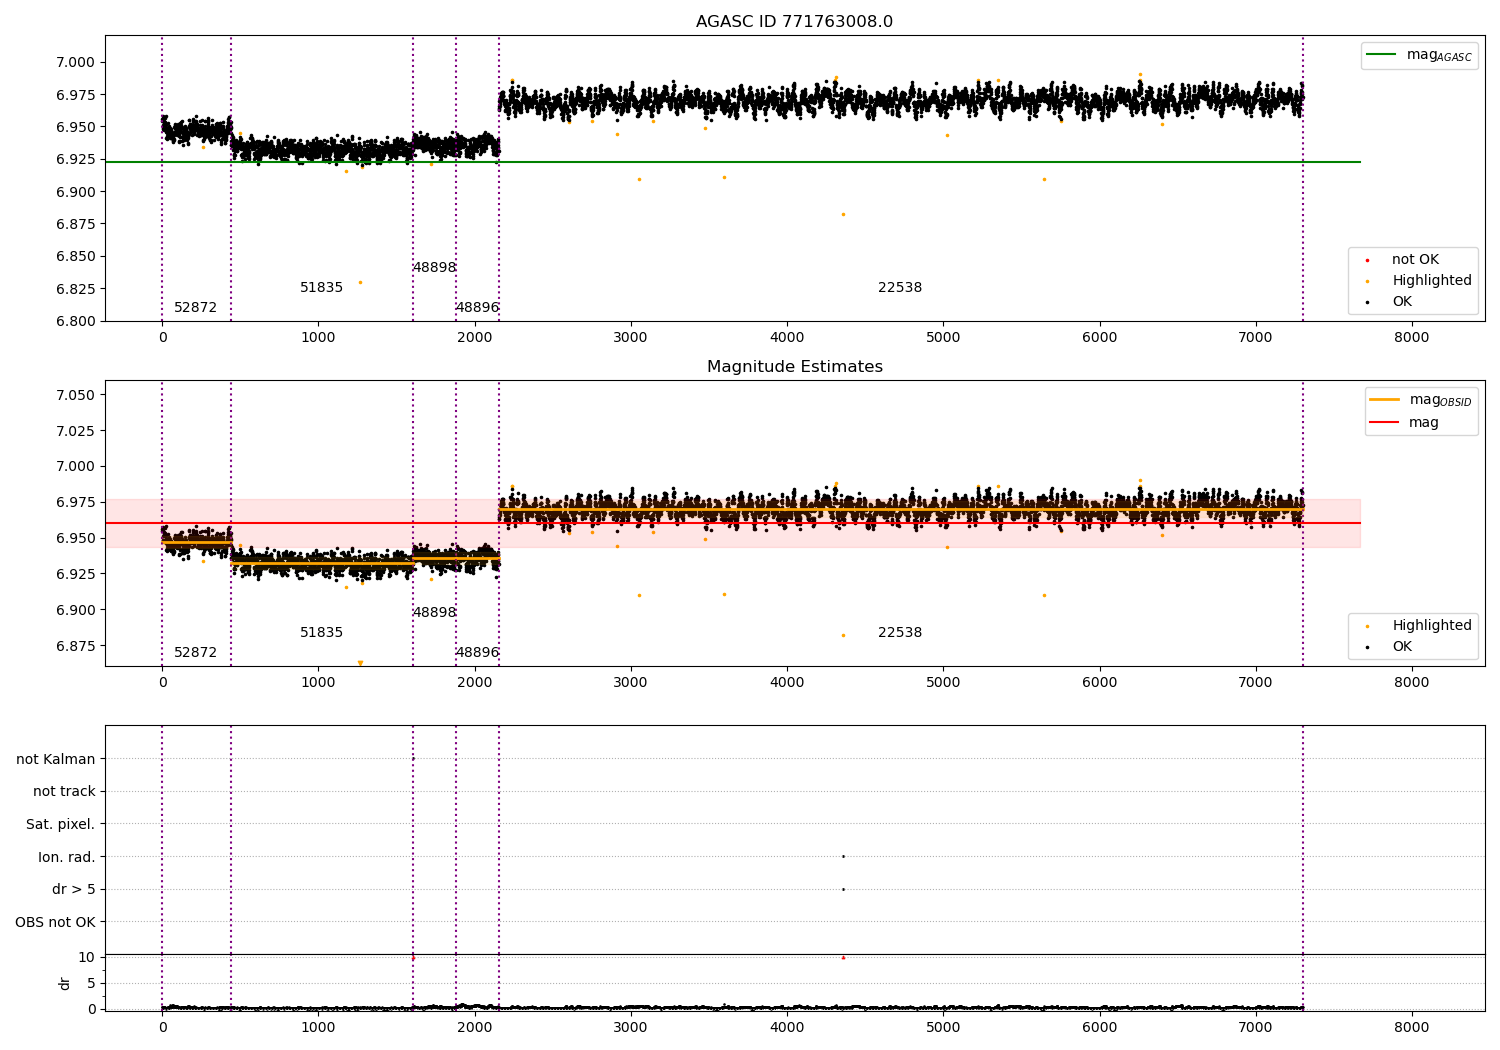The height and width of the screenshot is (1050, 1500).
Task: Click the 7.025 y-tick label of middle plot
Action: pos(75,431)
